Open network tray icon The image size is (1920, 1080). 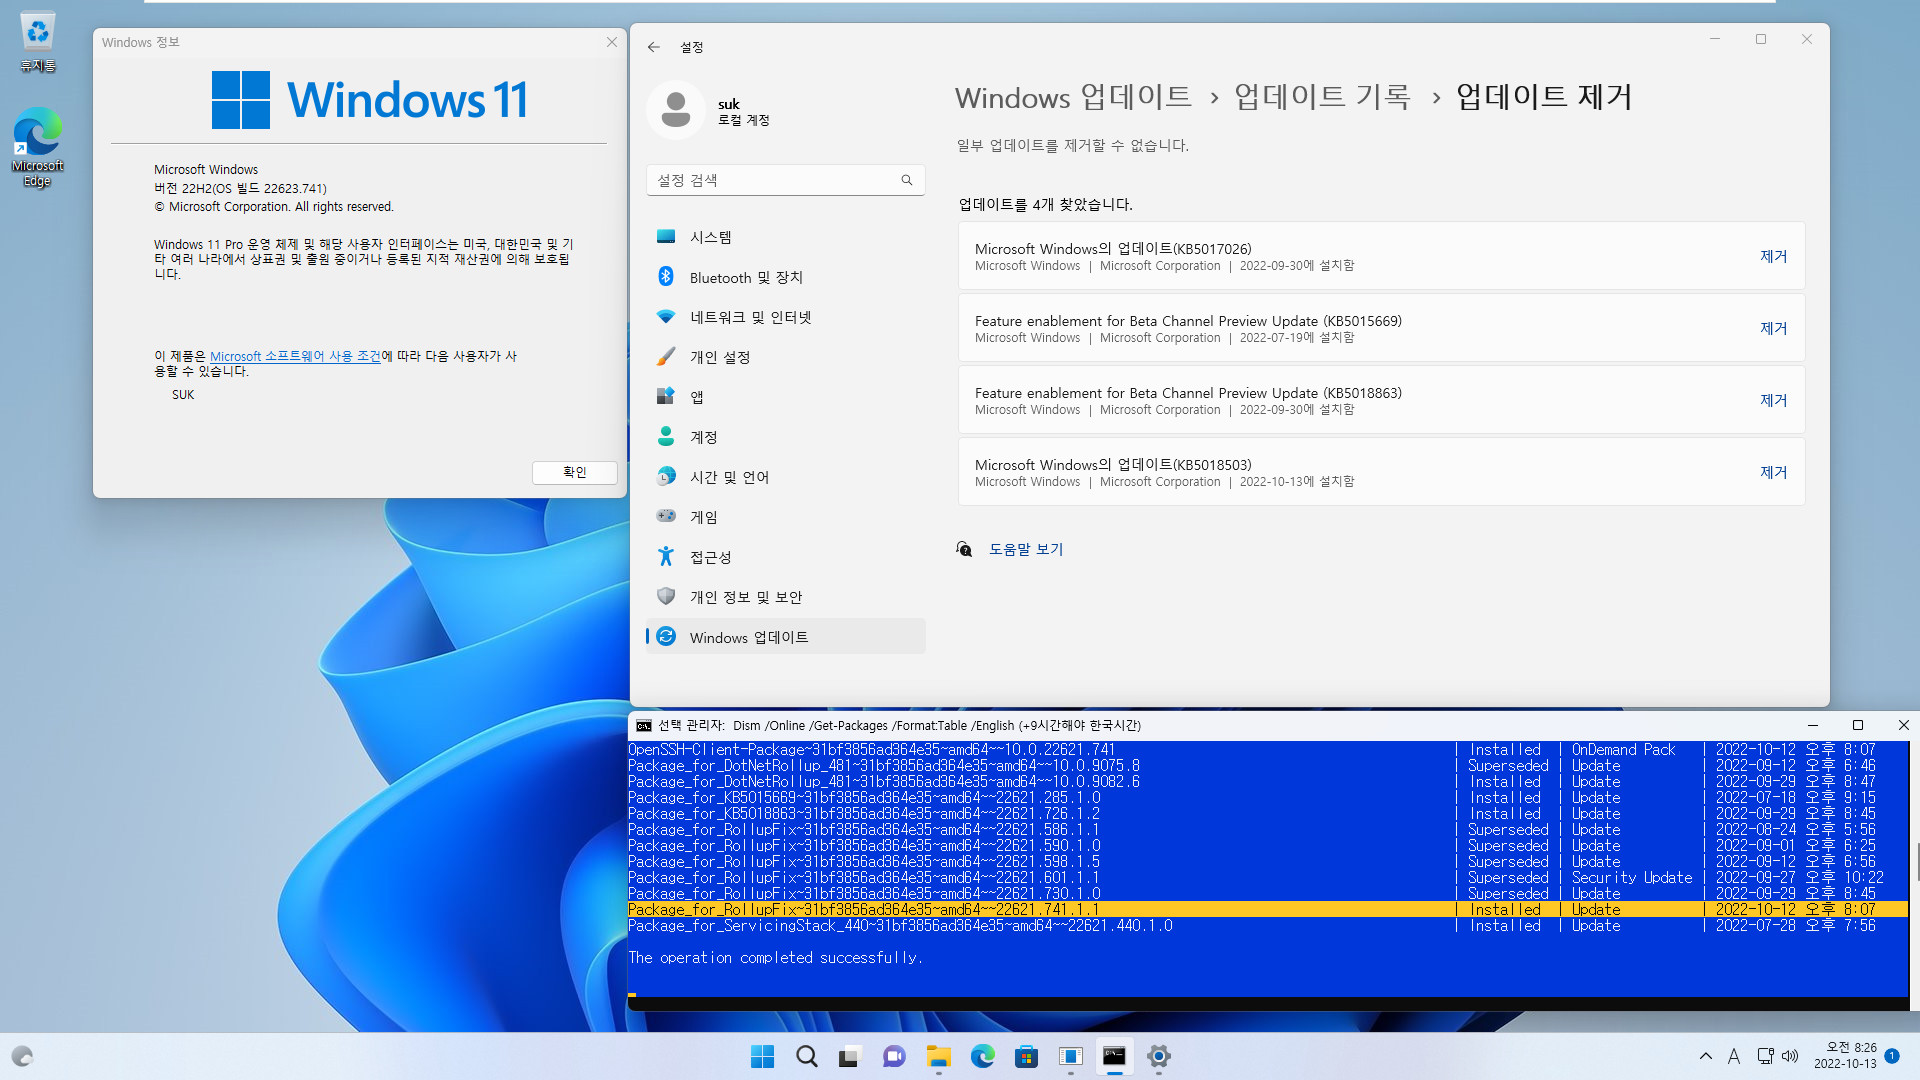click(x=1765, y=1056)
